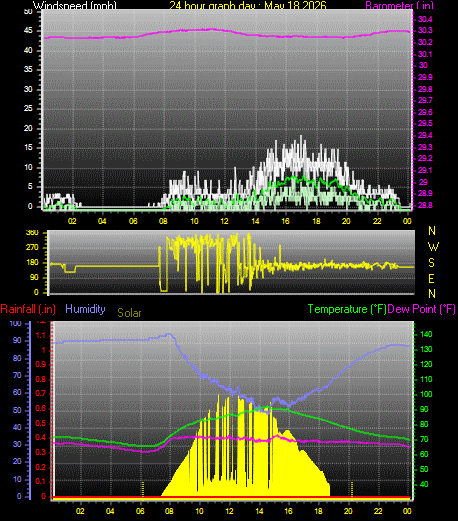The height and width of the screenshot is (521, 458).
Task: Select the Temperature (°F) legend label
Action: coord(347,309)
